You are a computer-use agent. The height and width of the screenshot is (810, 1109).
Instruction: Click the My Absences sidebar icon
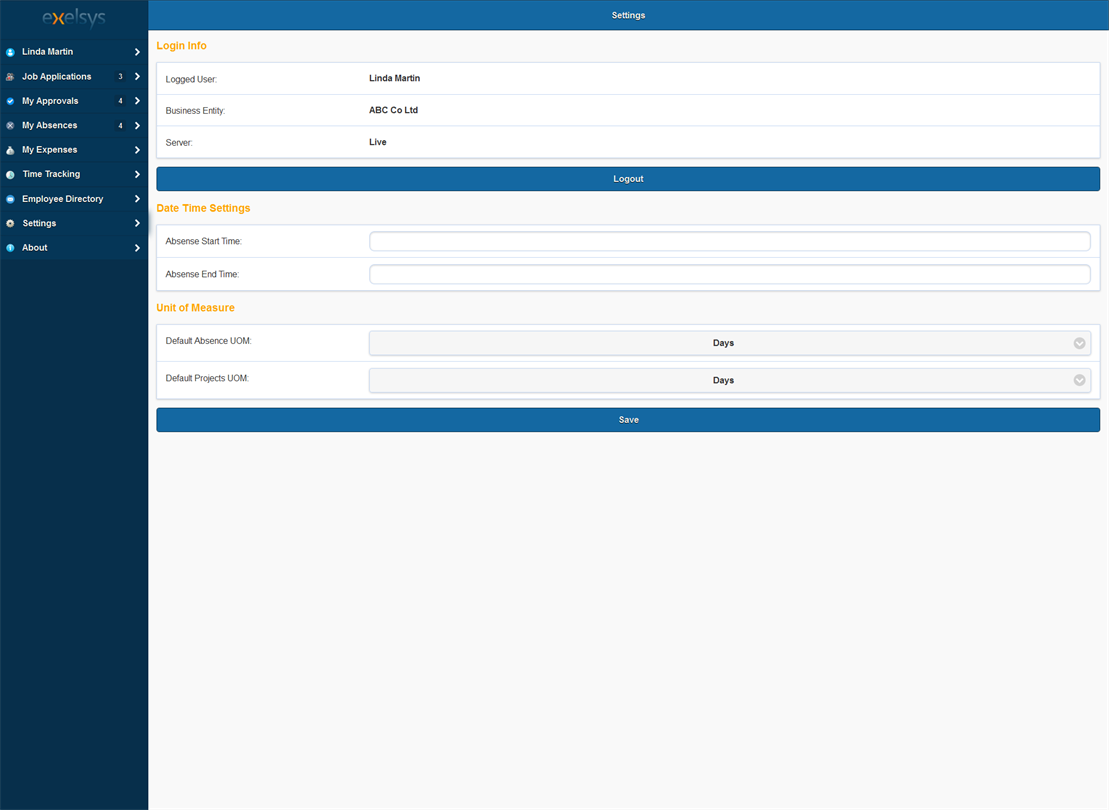(x=10, y=125)
